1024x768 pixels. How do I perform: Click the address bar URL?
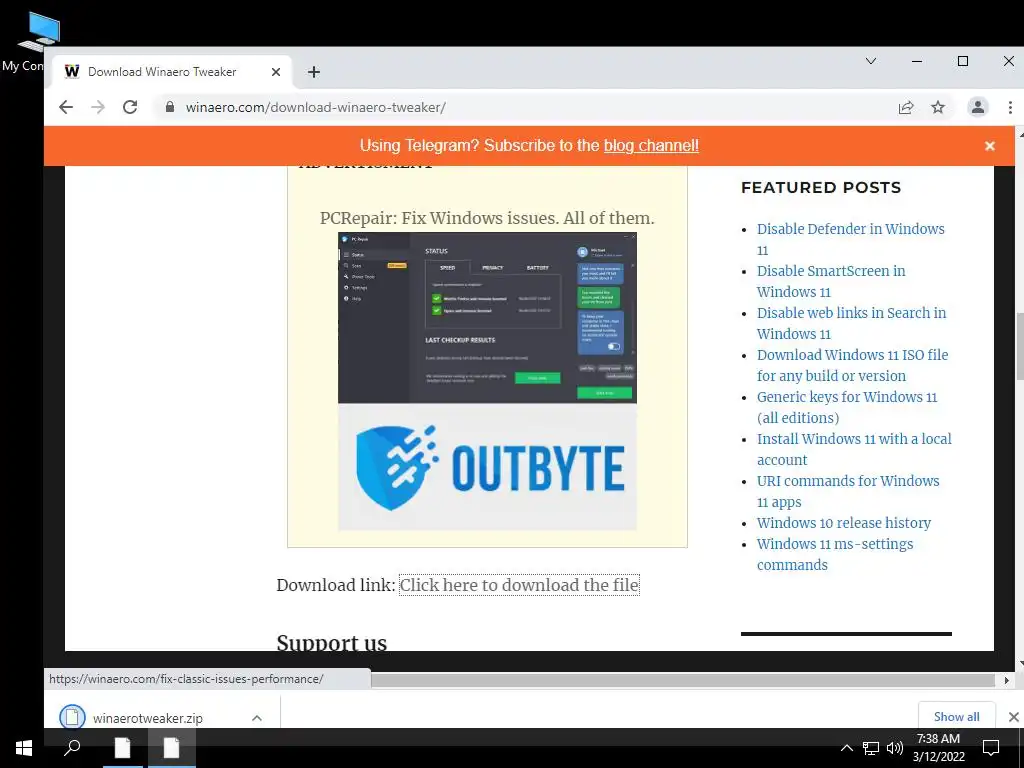315,107
